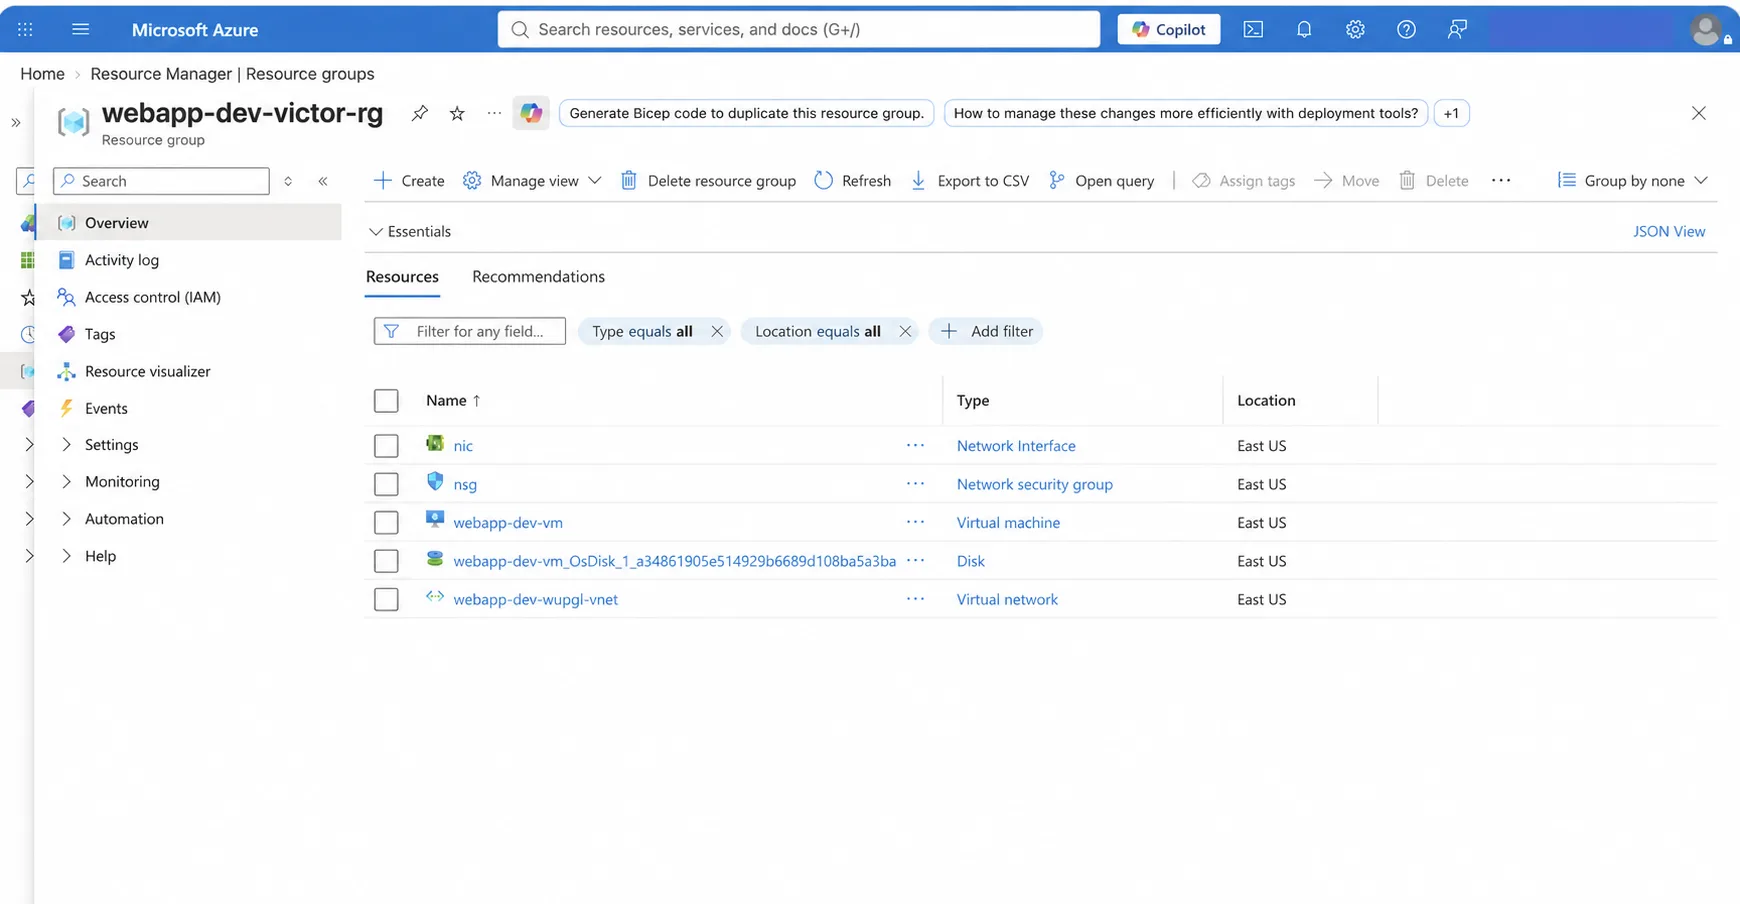
Task: Click the Copilot button in header
Action: pyautogui.click(x=1169, y=29)
